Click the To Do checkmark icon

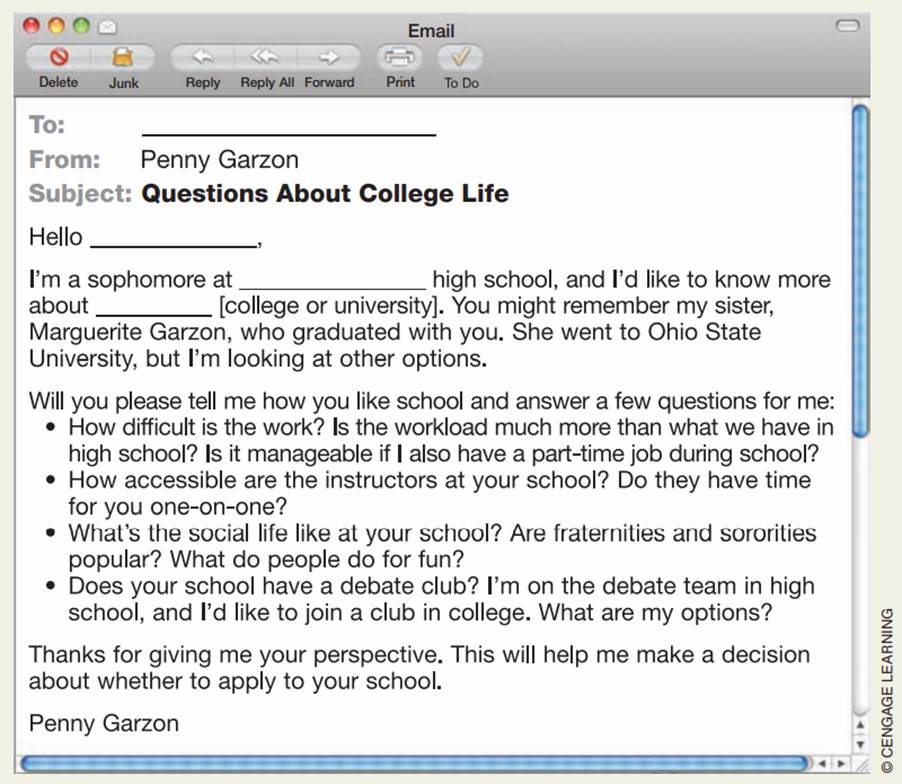461,57
